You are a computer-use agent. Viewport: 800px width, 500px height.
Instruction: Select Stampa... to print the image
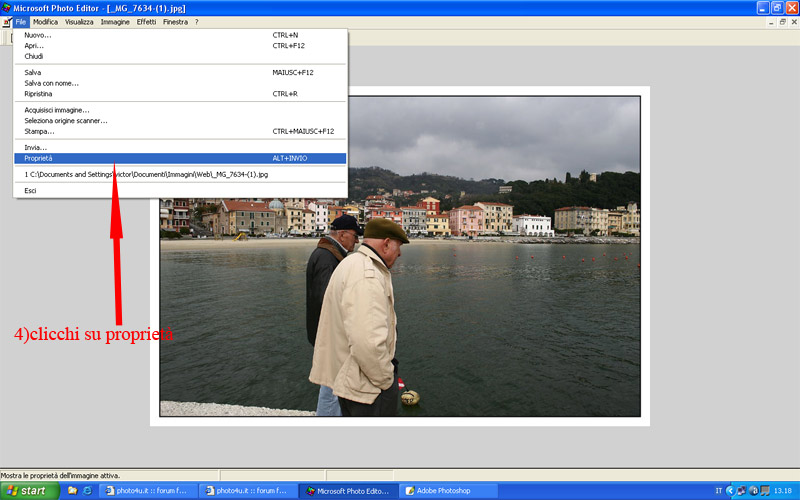pyautogui.click(x=40, y=131)
